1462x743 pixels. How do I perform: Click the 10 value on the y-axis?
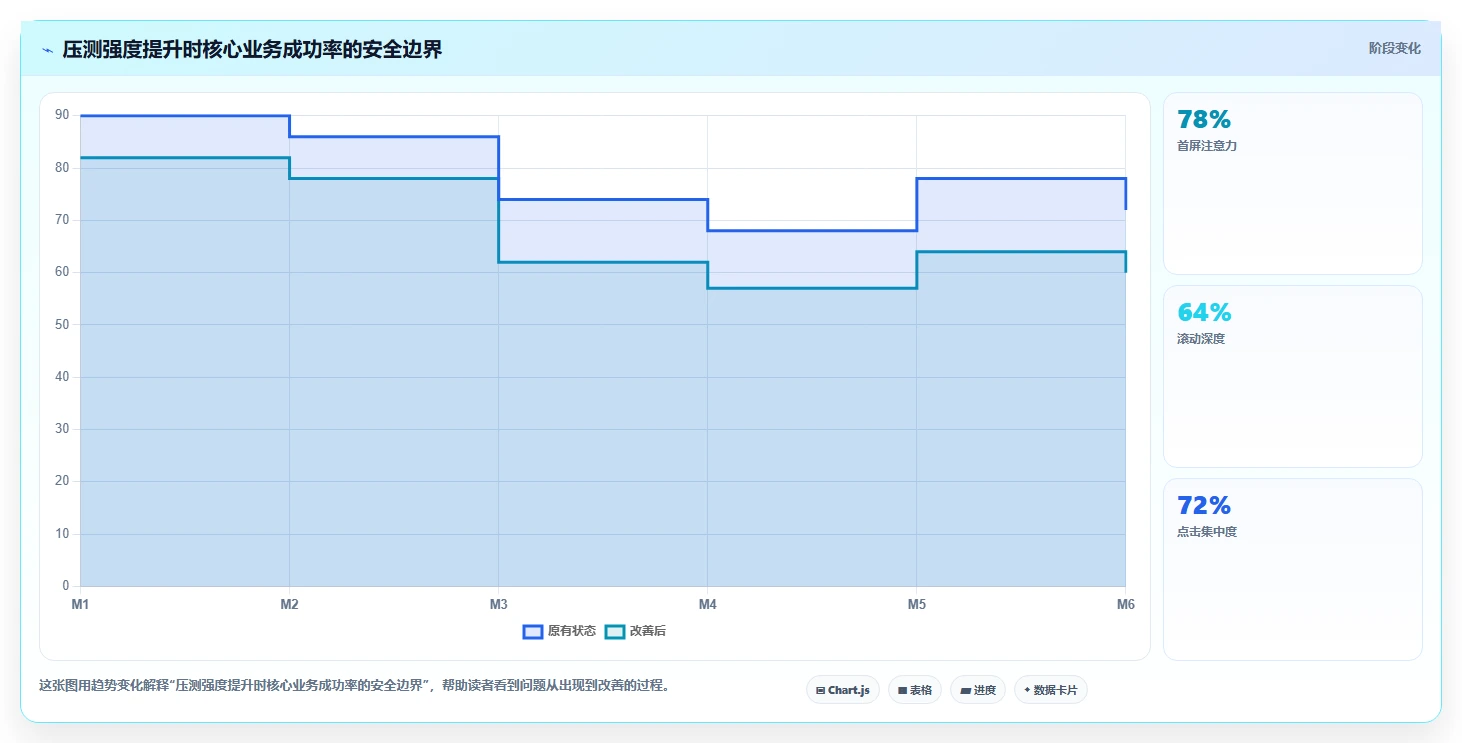(x=62, y=534)
